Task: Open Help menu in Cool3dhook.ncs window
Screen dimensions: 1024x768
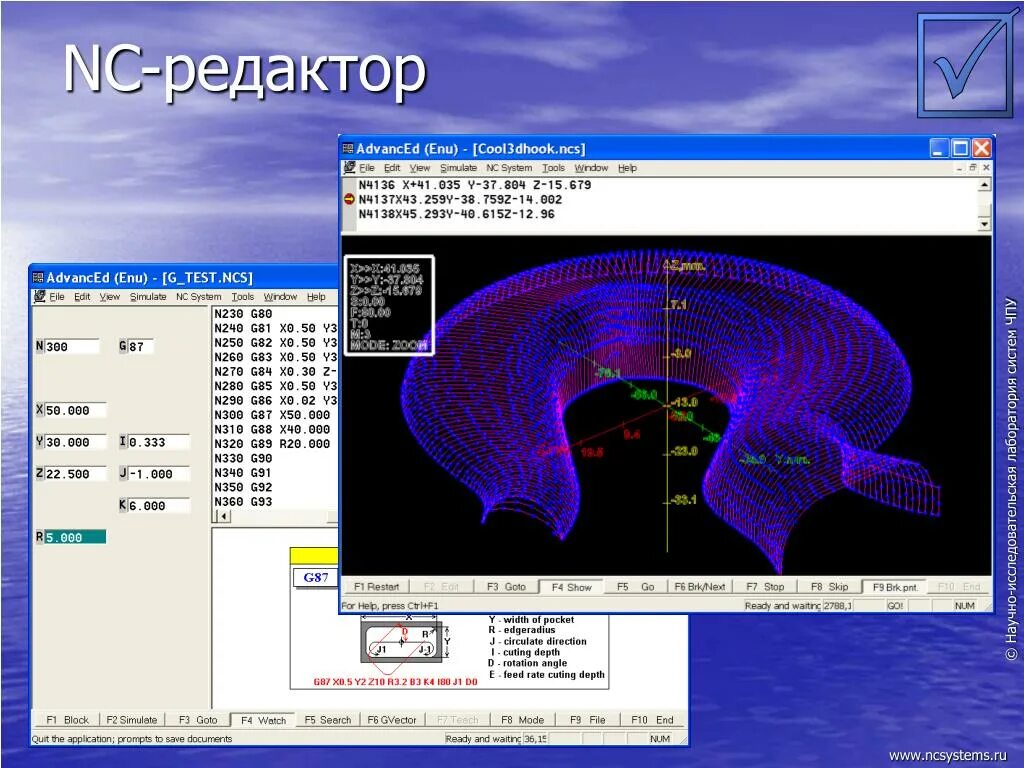Action: point(627,168)
